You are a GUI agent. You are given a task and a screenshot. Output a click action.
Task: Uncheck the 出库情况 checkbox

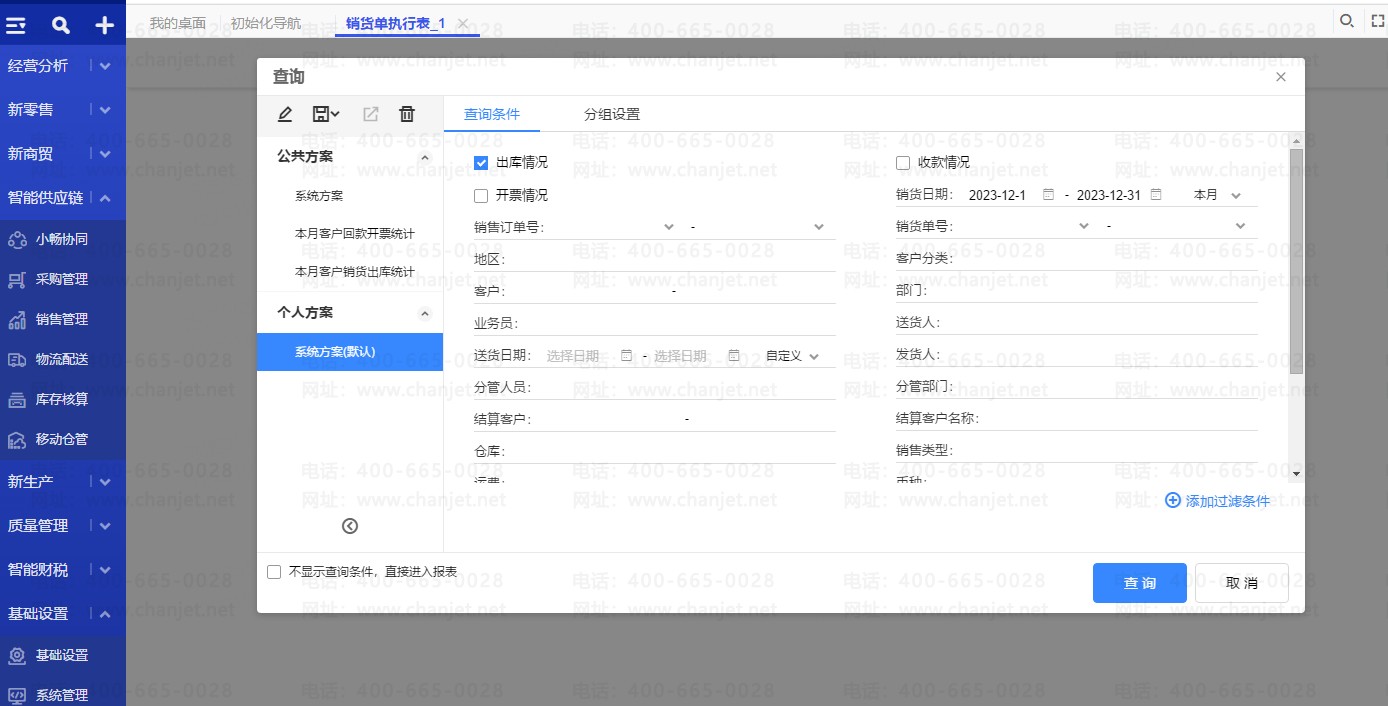pyautogui.click(x=481, y=162)
